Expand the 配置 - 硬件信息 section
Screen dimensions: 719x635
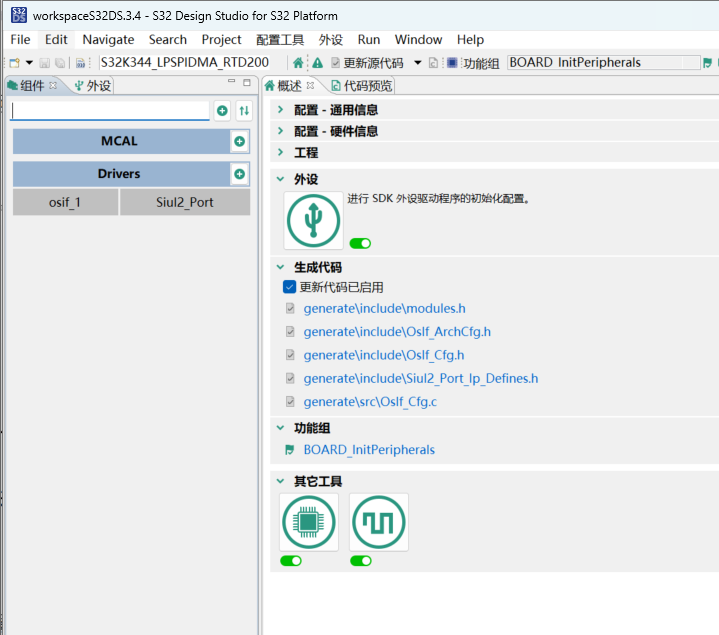coord(281,131)
